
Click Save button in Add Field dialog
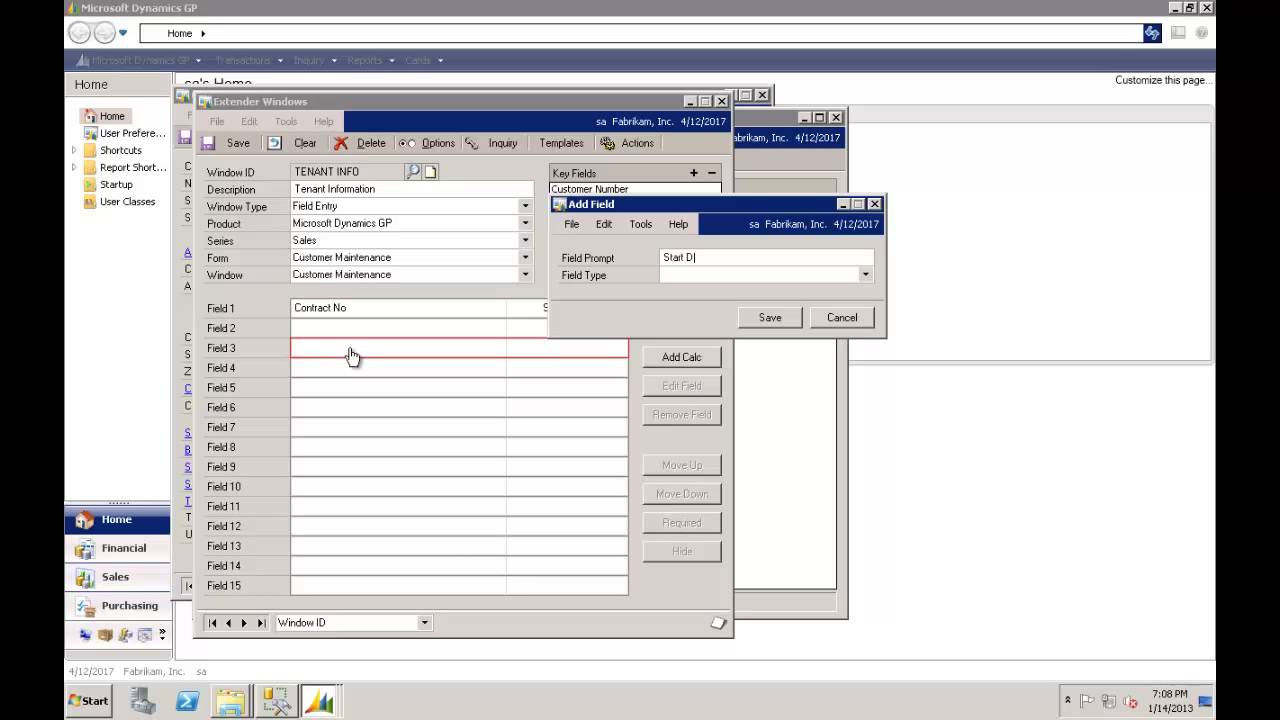pyautogui.click(x=770, y=317)
